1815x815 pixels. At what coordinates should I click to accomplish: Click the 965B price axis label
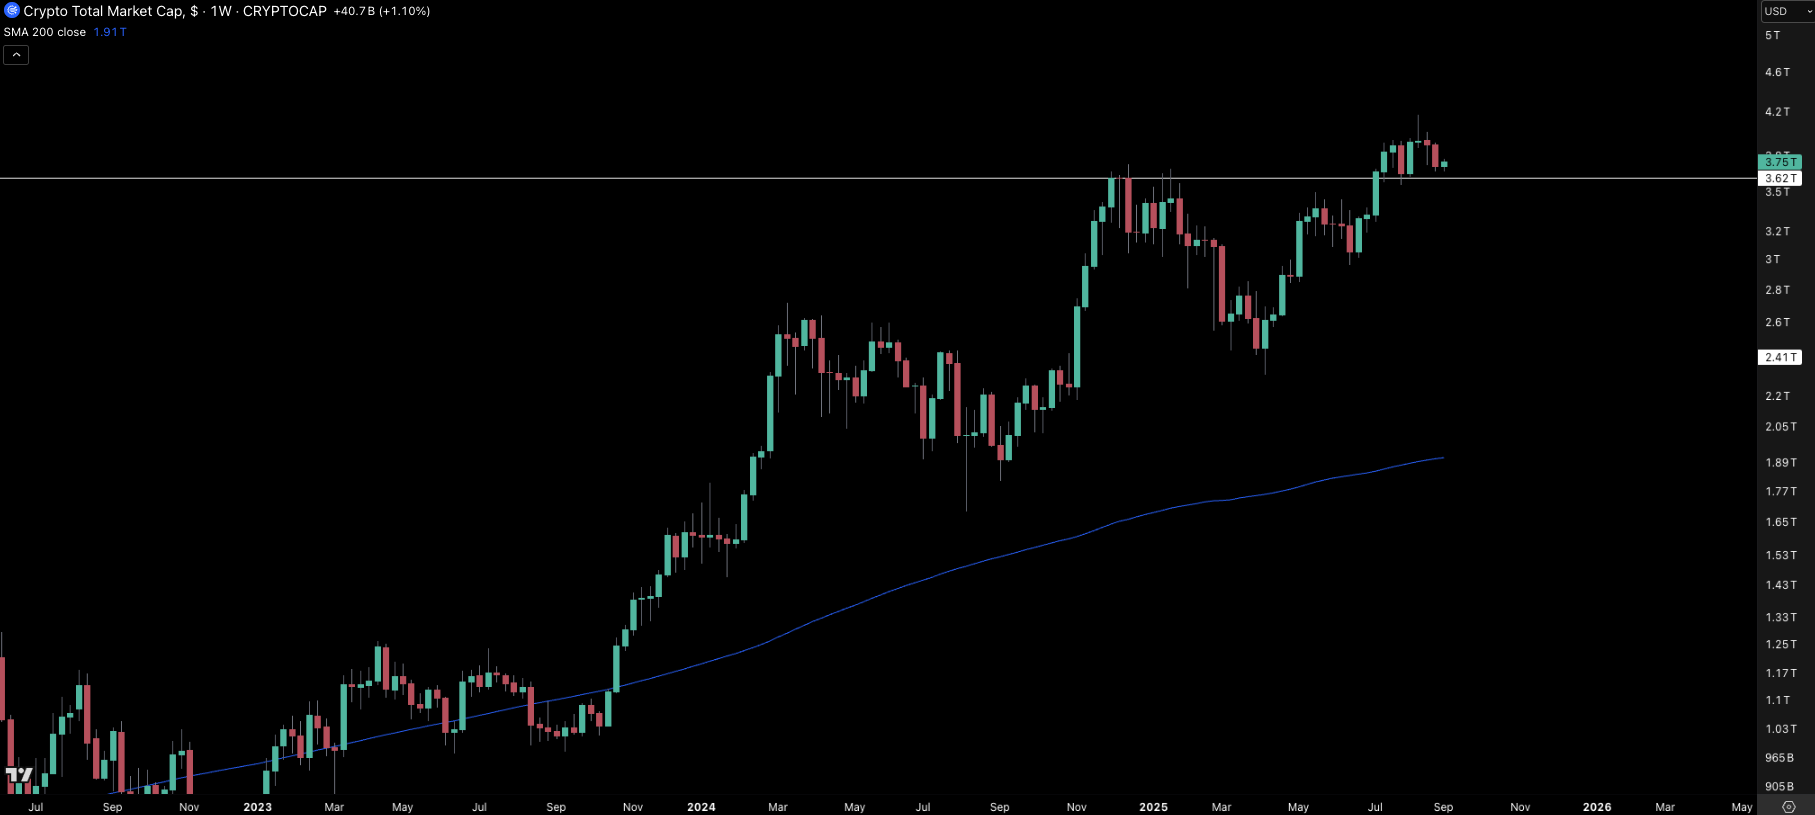[1779, 758]
